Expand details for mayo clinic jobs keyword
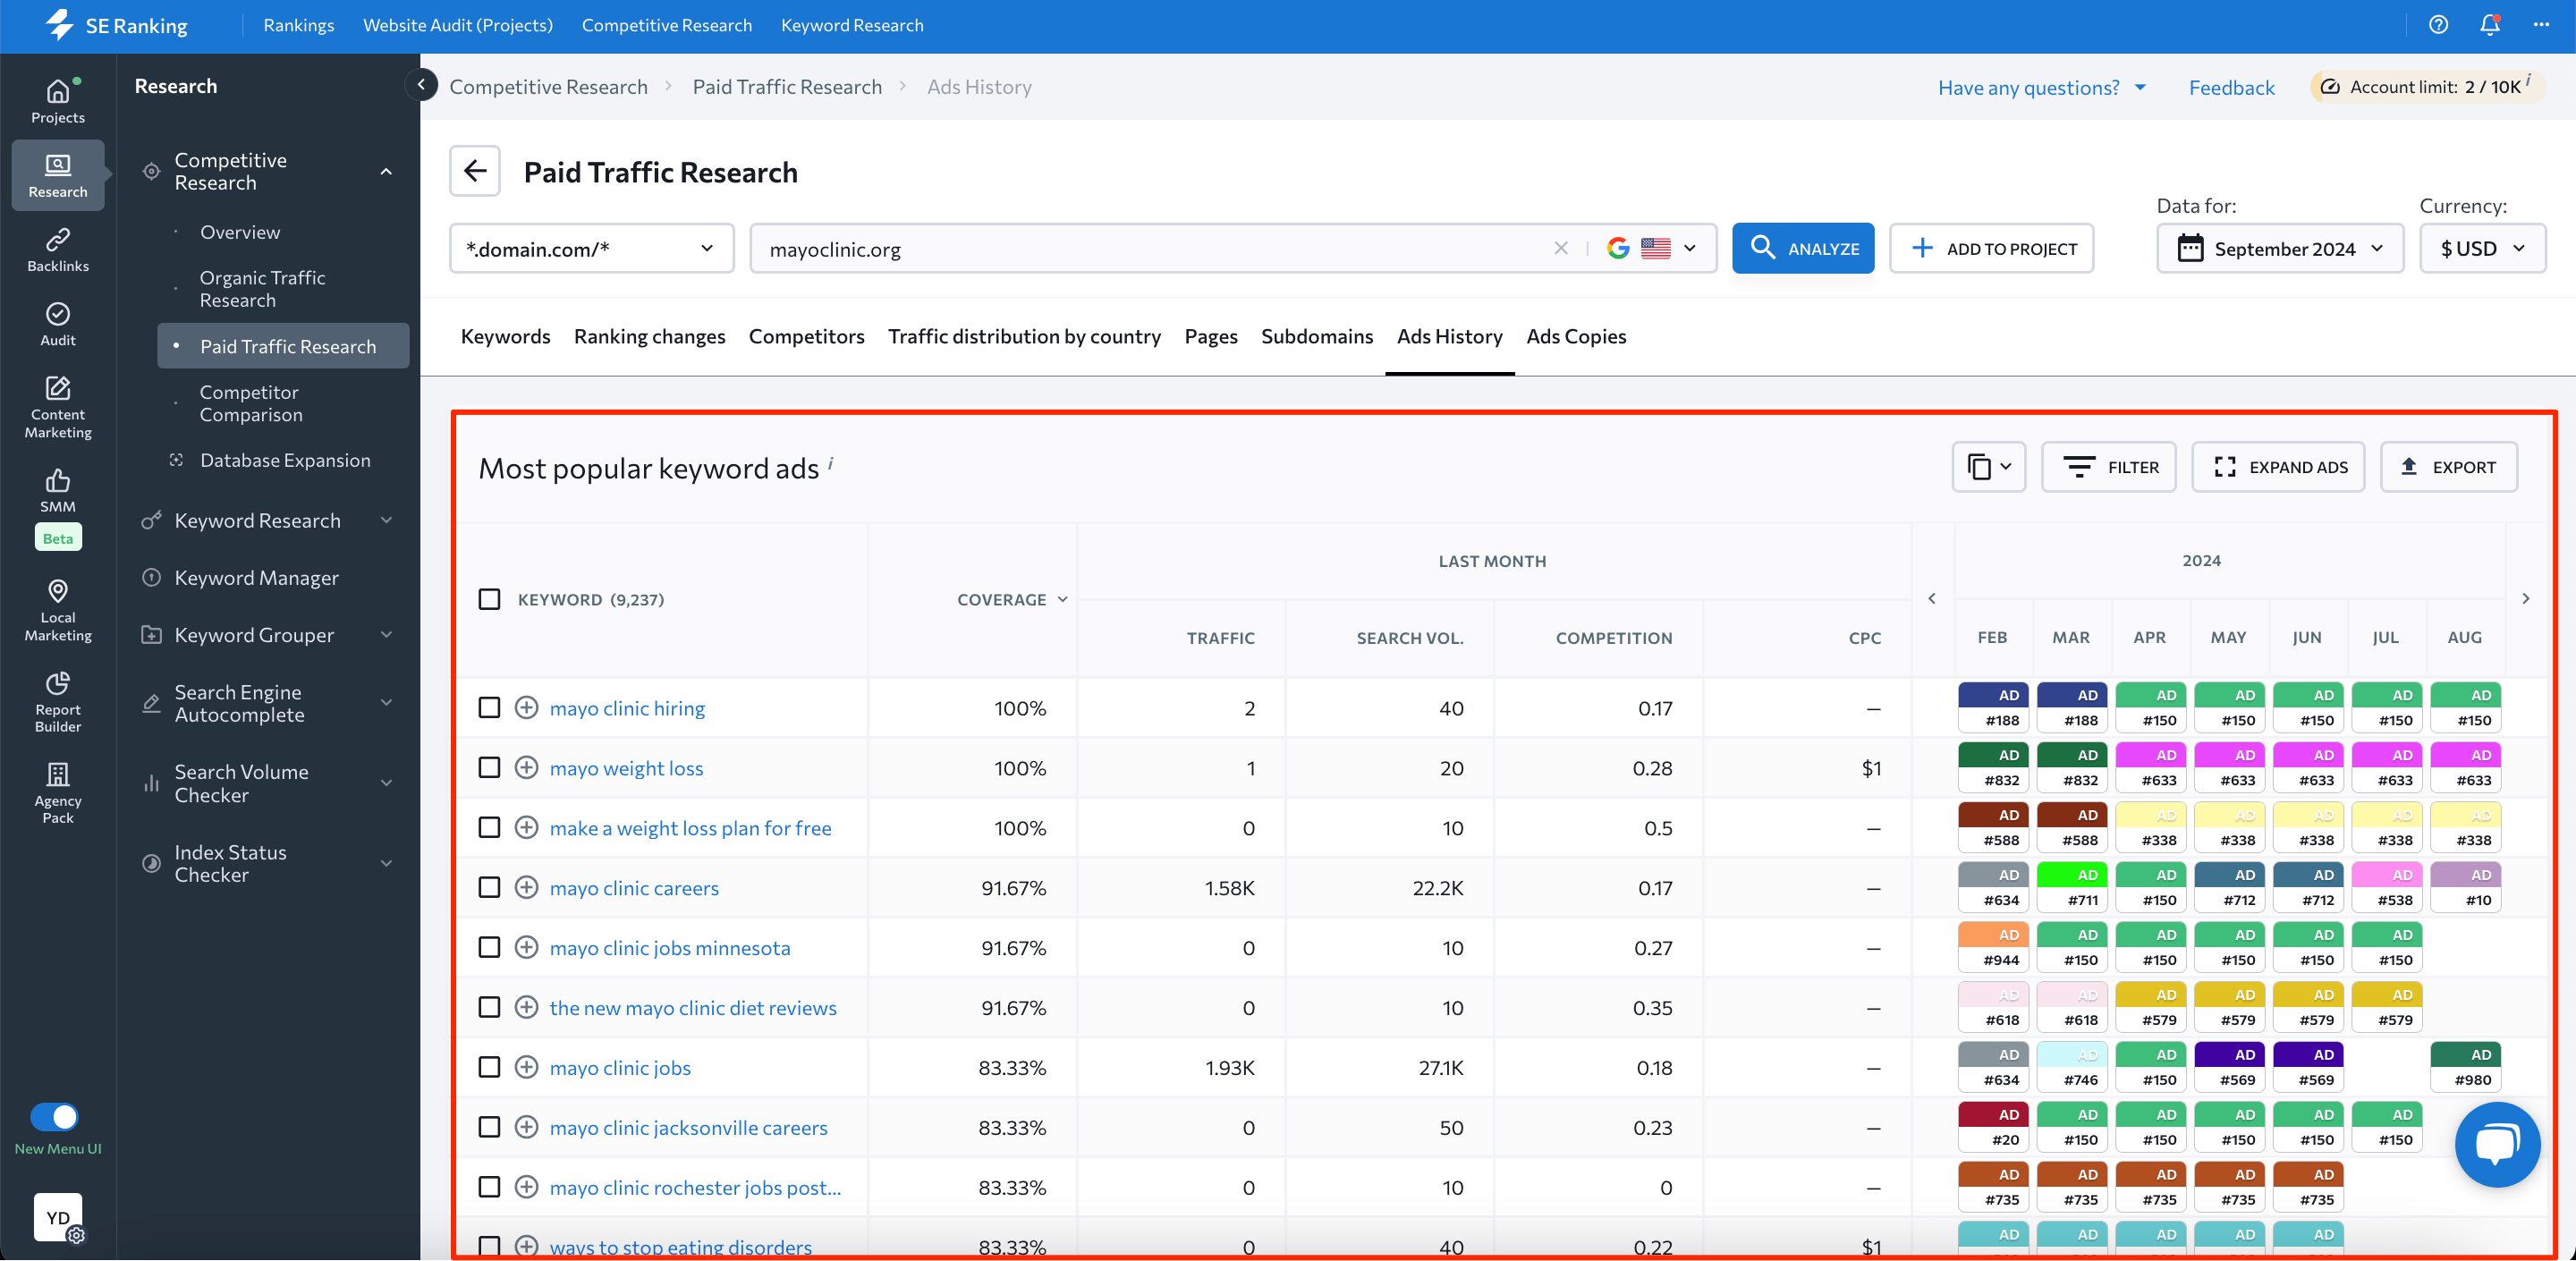The image size is (2576, 1261). (x=526, y=1067)
